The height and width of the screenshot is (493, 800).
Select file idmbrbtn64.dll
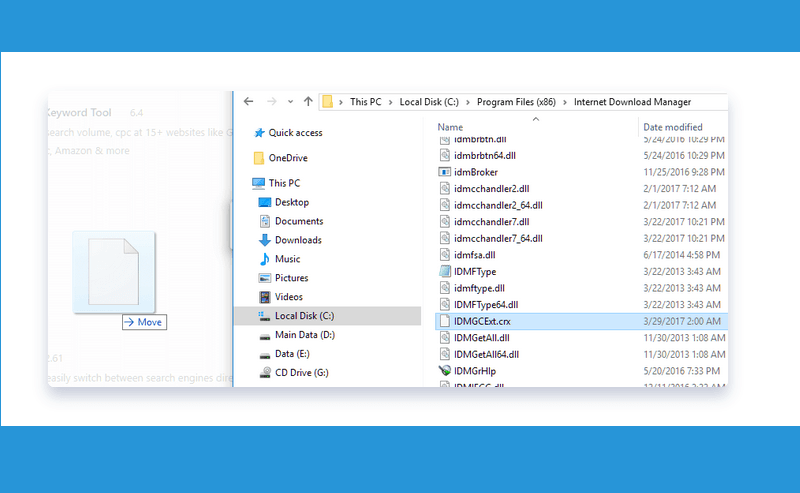(485, 156)
